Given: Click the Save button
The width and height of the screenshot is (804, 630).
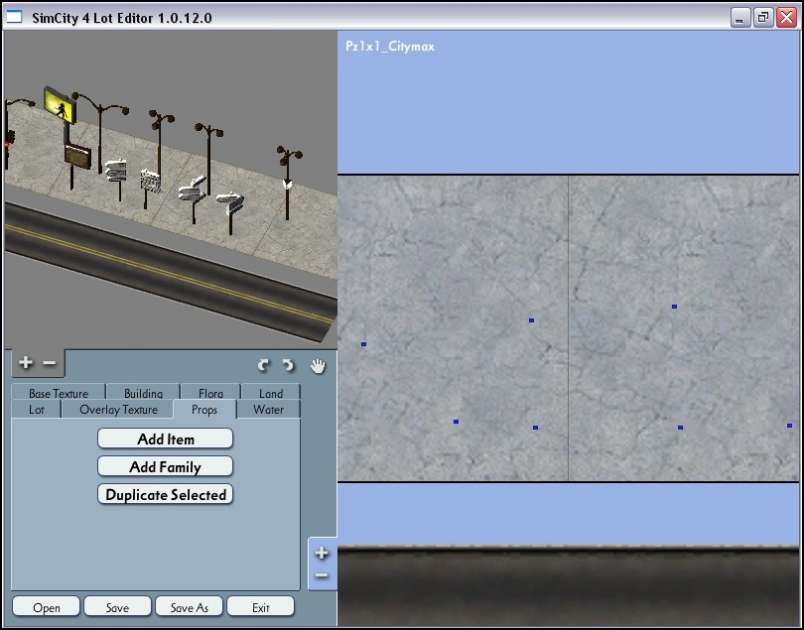Looking at the screenshot, I should (x=117, y=607).
